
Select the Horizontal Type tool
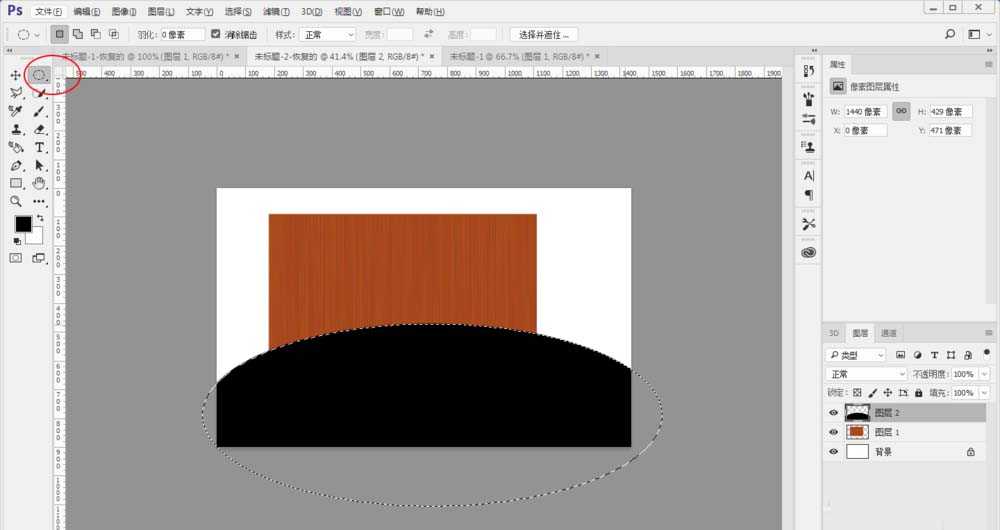pyautogui.click(x=40, y=147)
